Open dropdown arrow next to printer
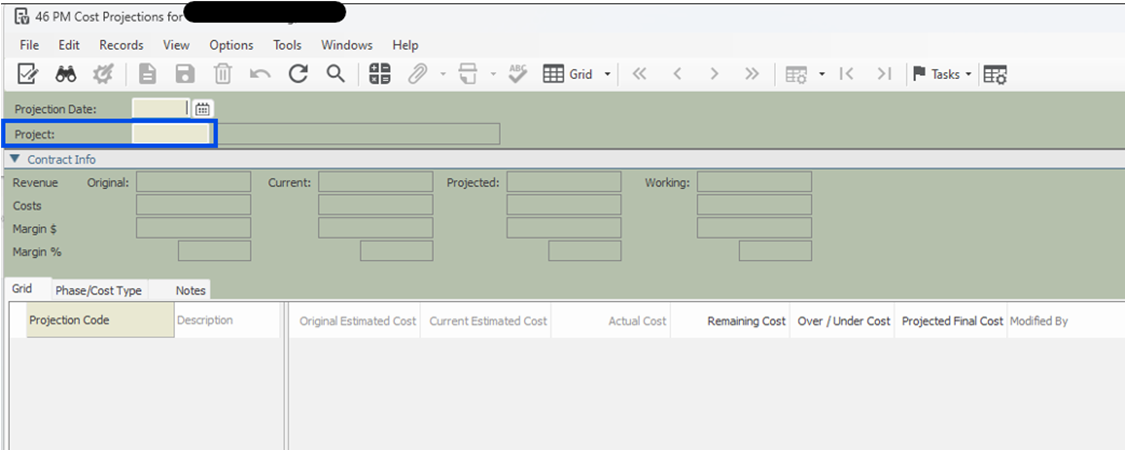Screen dimensions: 1125x450 point(494,75)
